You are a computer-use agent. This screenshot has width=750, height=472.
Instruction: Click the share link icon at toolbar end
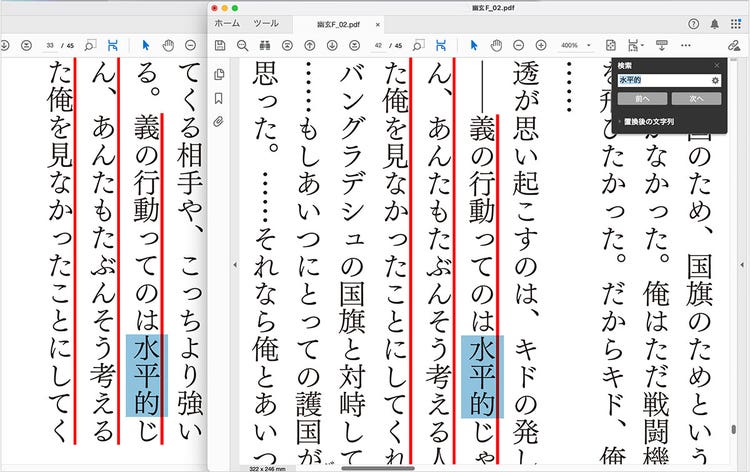point(734,45)
